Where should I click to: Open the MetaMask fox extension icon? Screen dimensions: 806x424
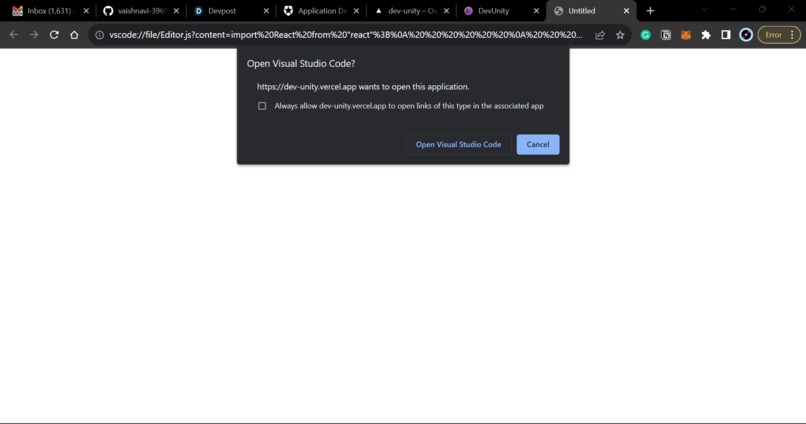pyautogui.click(x=686, y=35)
